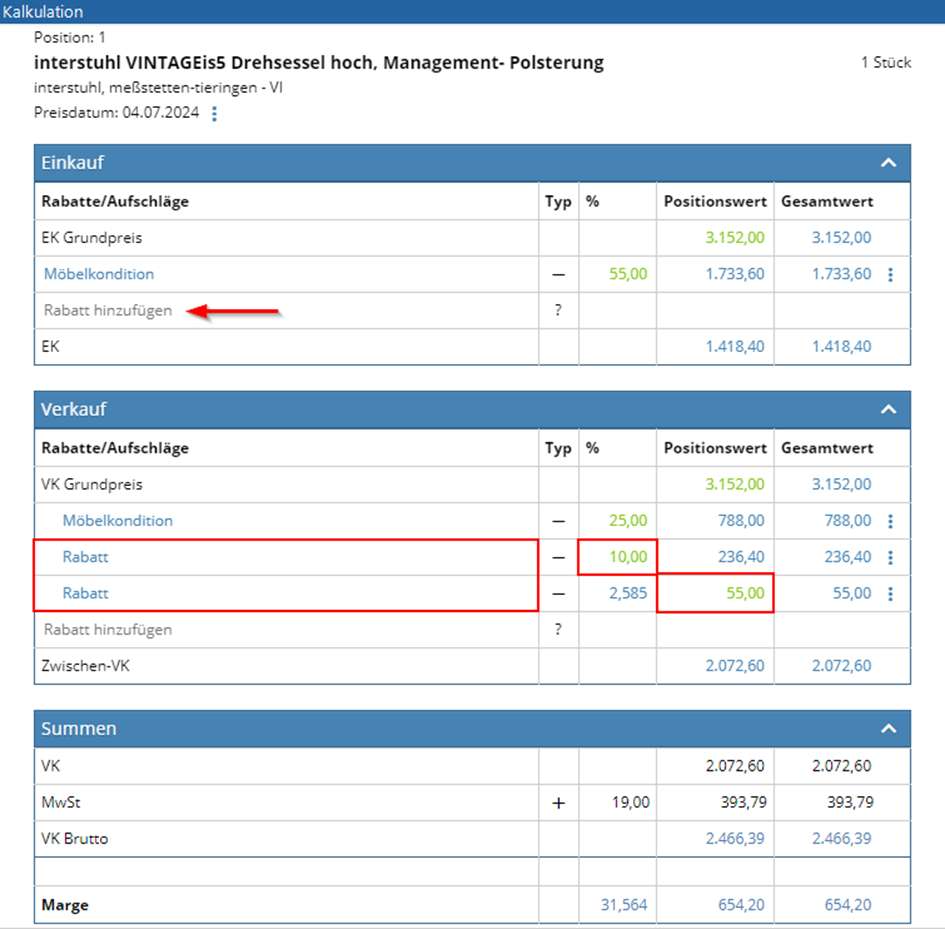Click the product title interstuhl VINTAGEis5
Screen dimensions: 945x929
(319, 63)
